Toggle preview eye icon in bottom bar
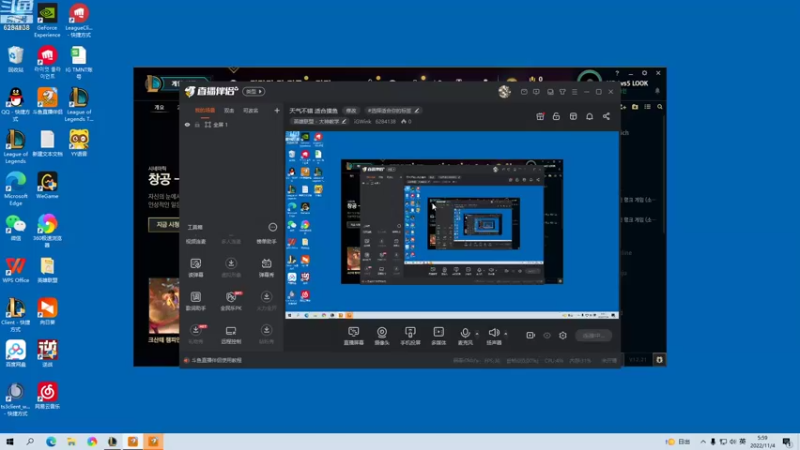800x450 pixels. point(547,335)
